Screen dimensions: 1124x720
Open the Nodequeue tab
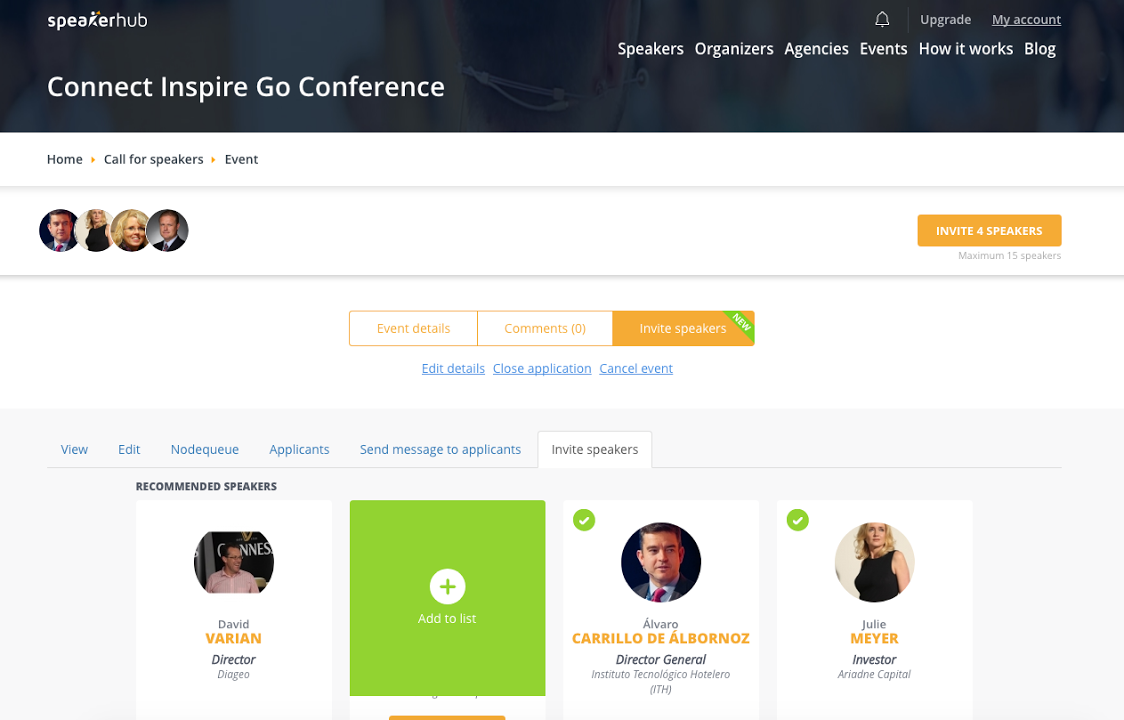(x=205, y=450)
